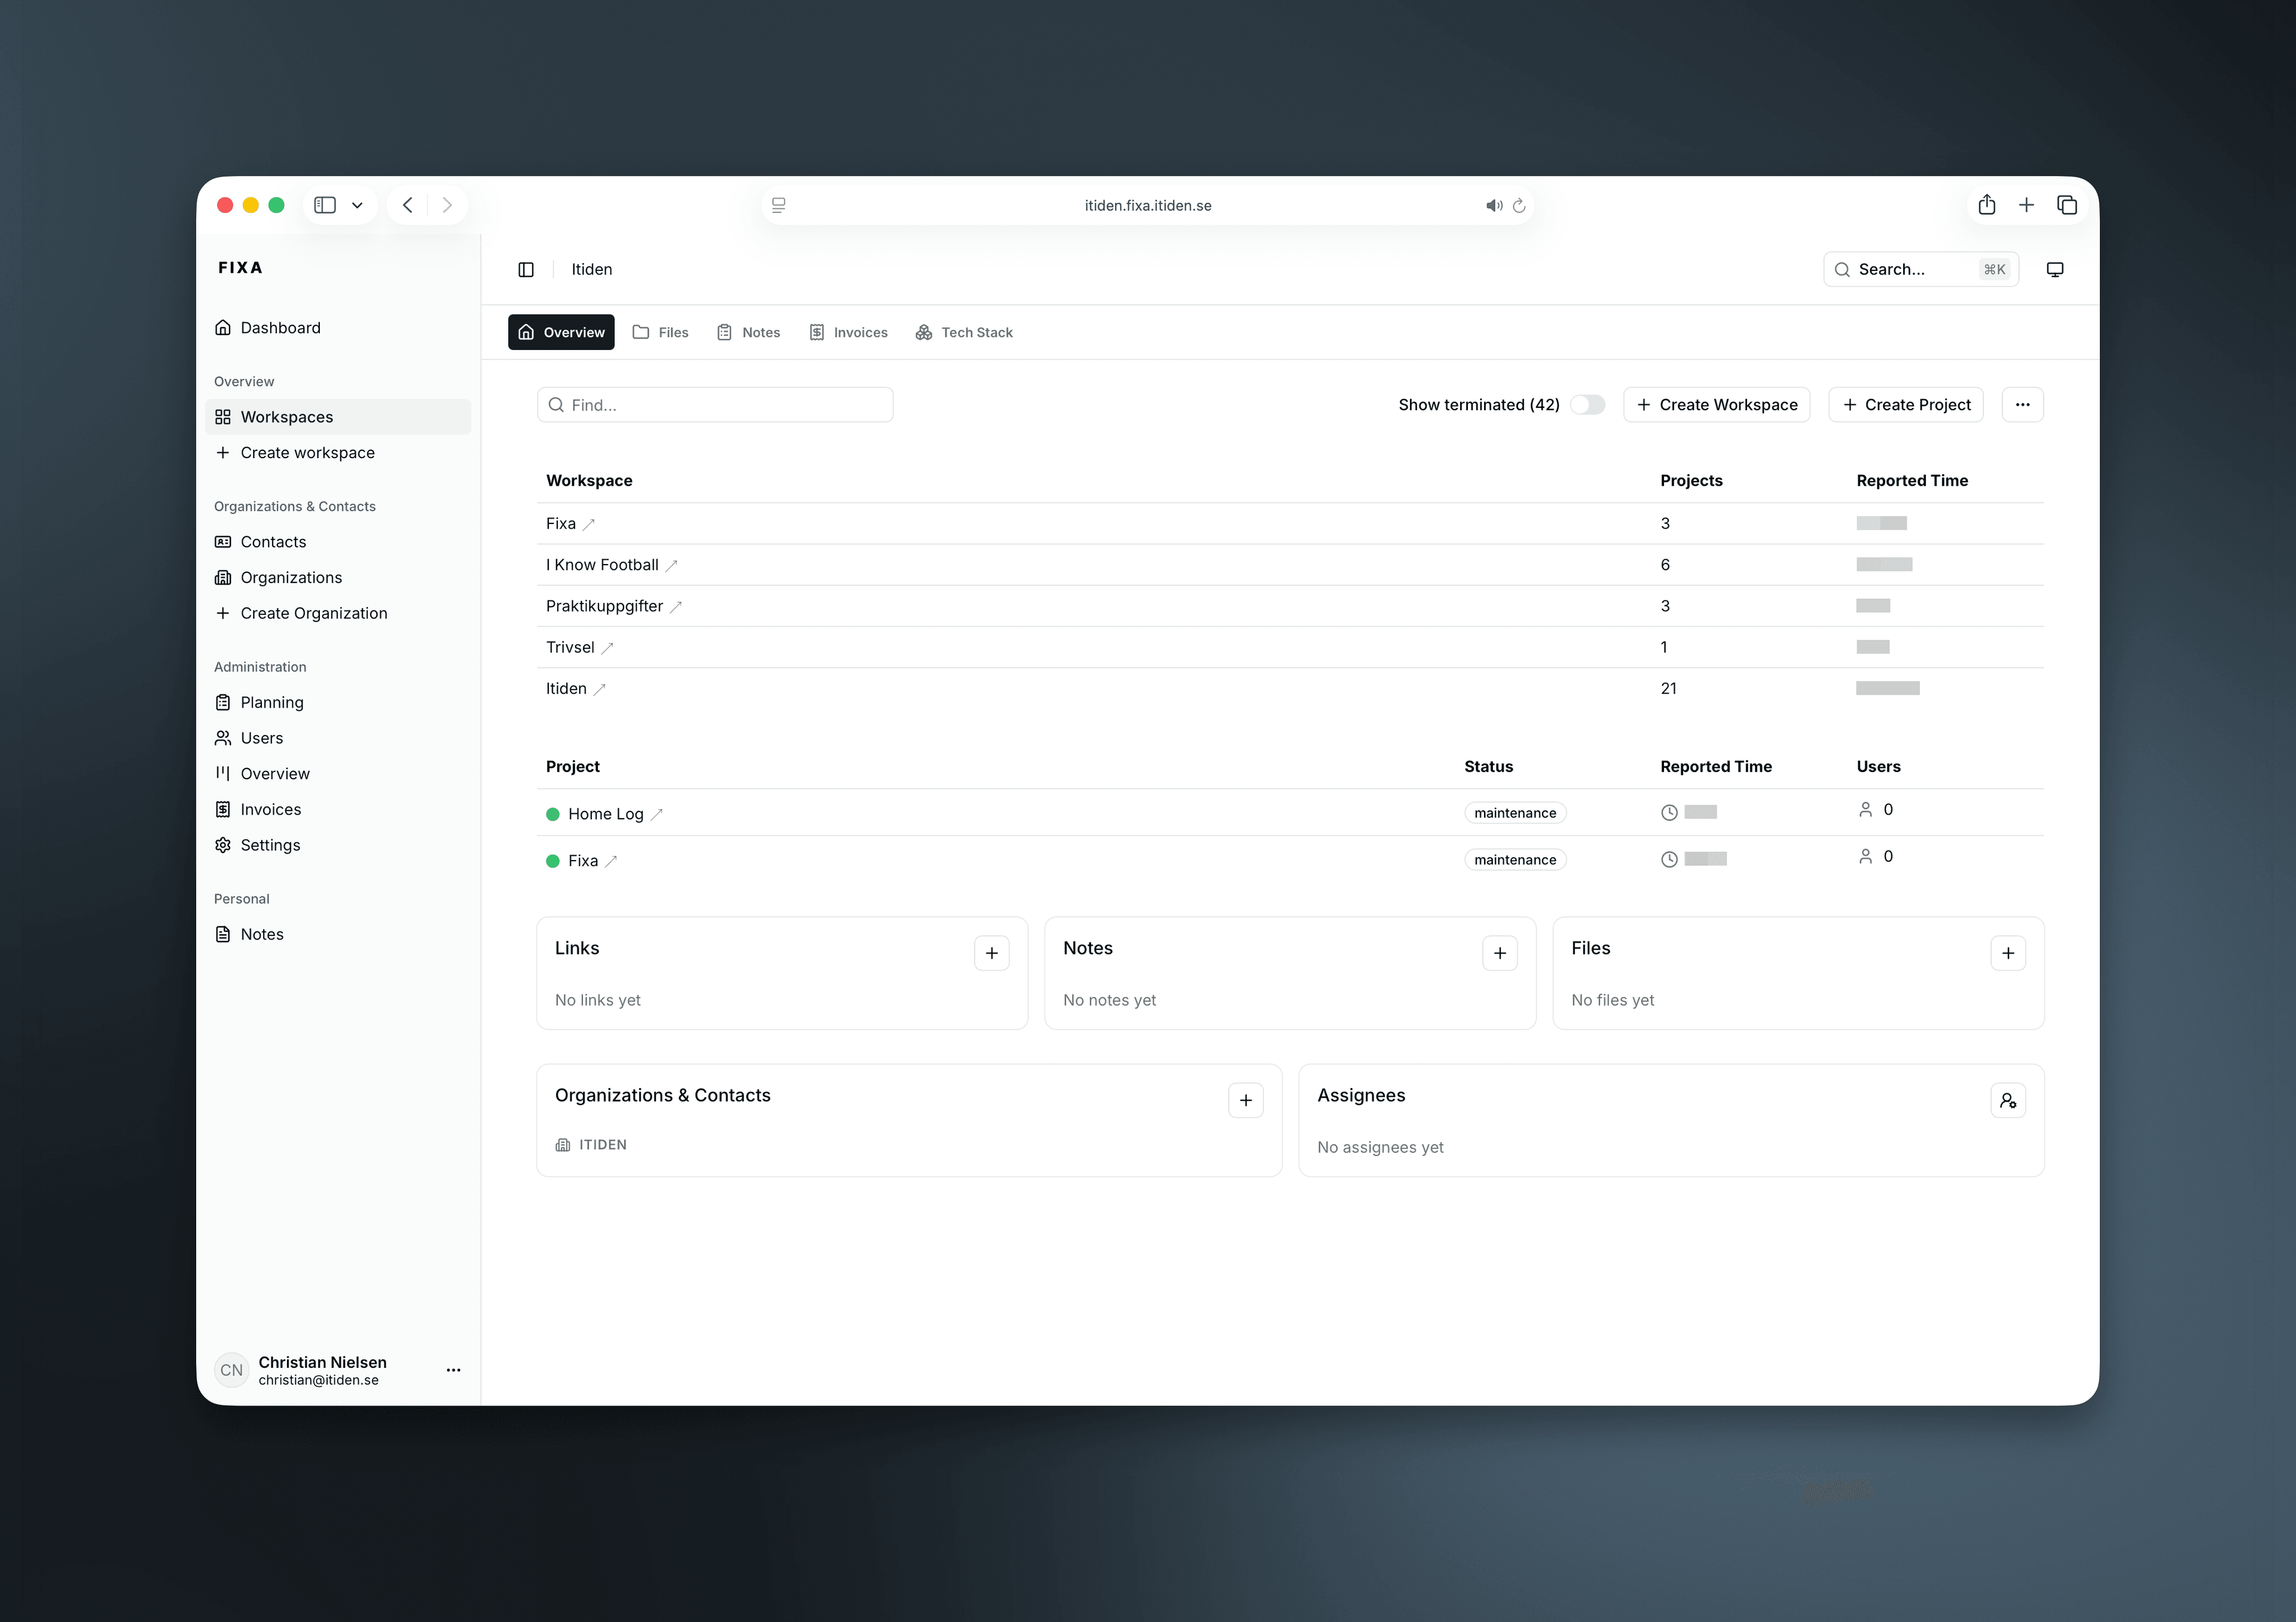Viewport: 2296px width, 1622px height.
Task: Open I Know Football via its arrow icon
Action: (672, 565)
